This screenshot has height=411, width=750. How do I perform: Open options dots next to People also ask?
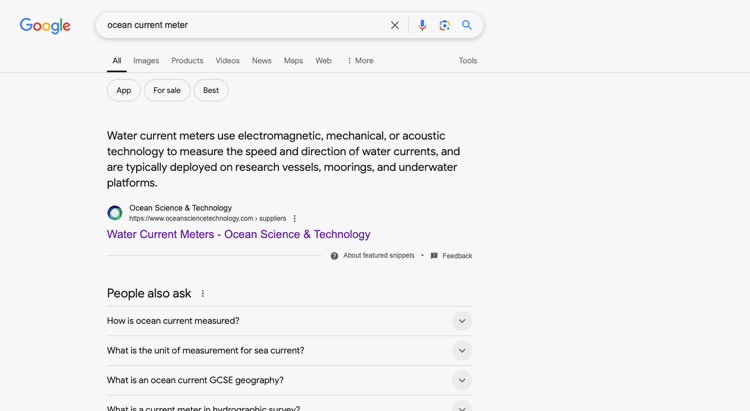[203, 293]
